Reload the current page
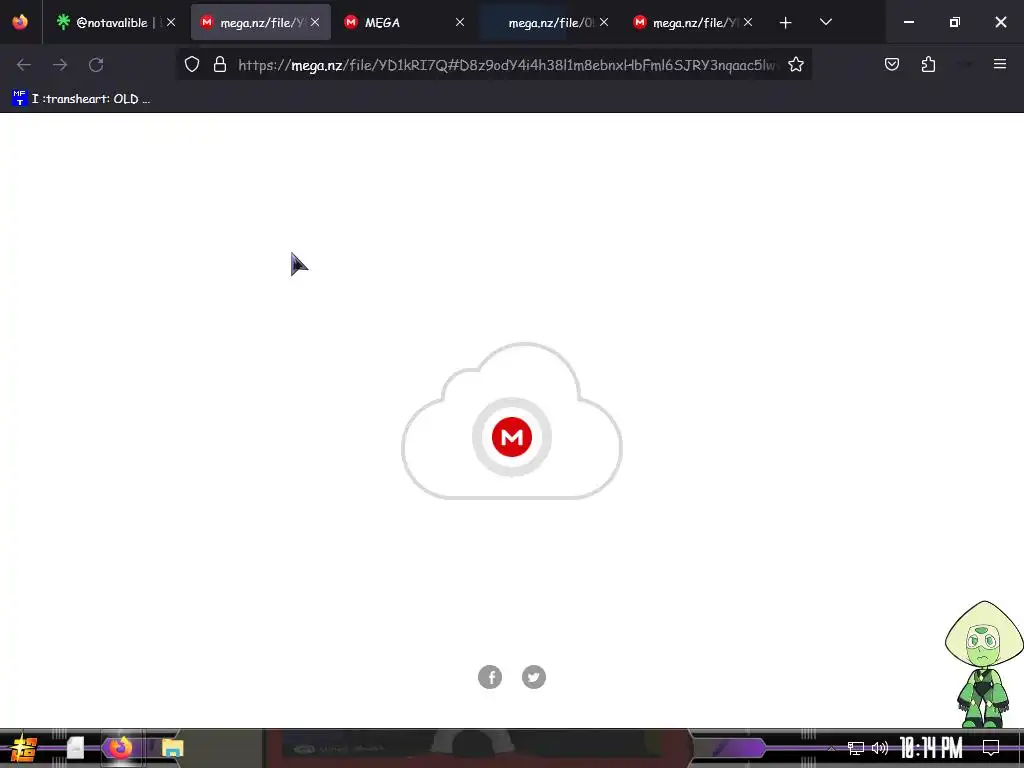1024x768 pixels. click(96, 65)
